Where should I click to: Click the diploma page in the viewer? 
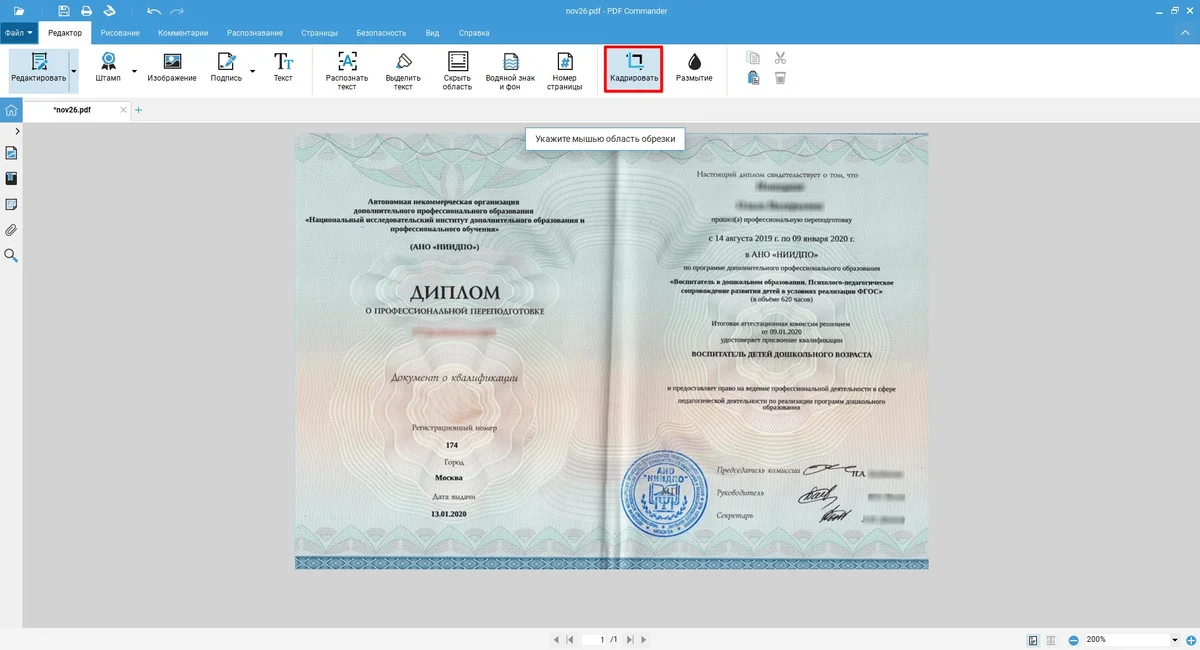click(x=611, y=351)
